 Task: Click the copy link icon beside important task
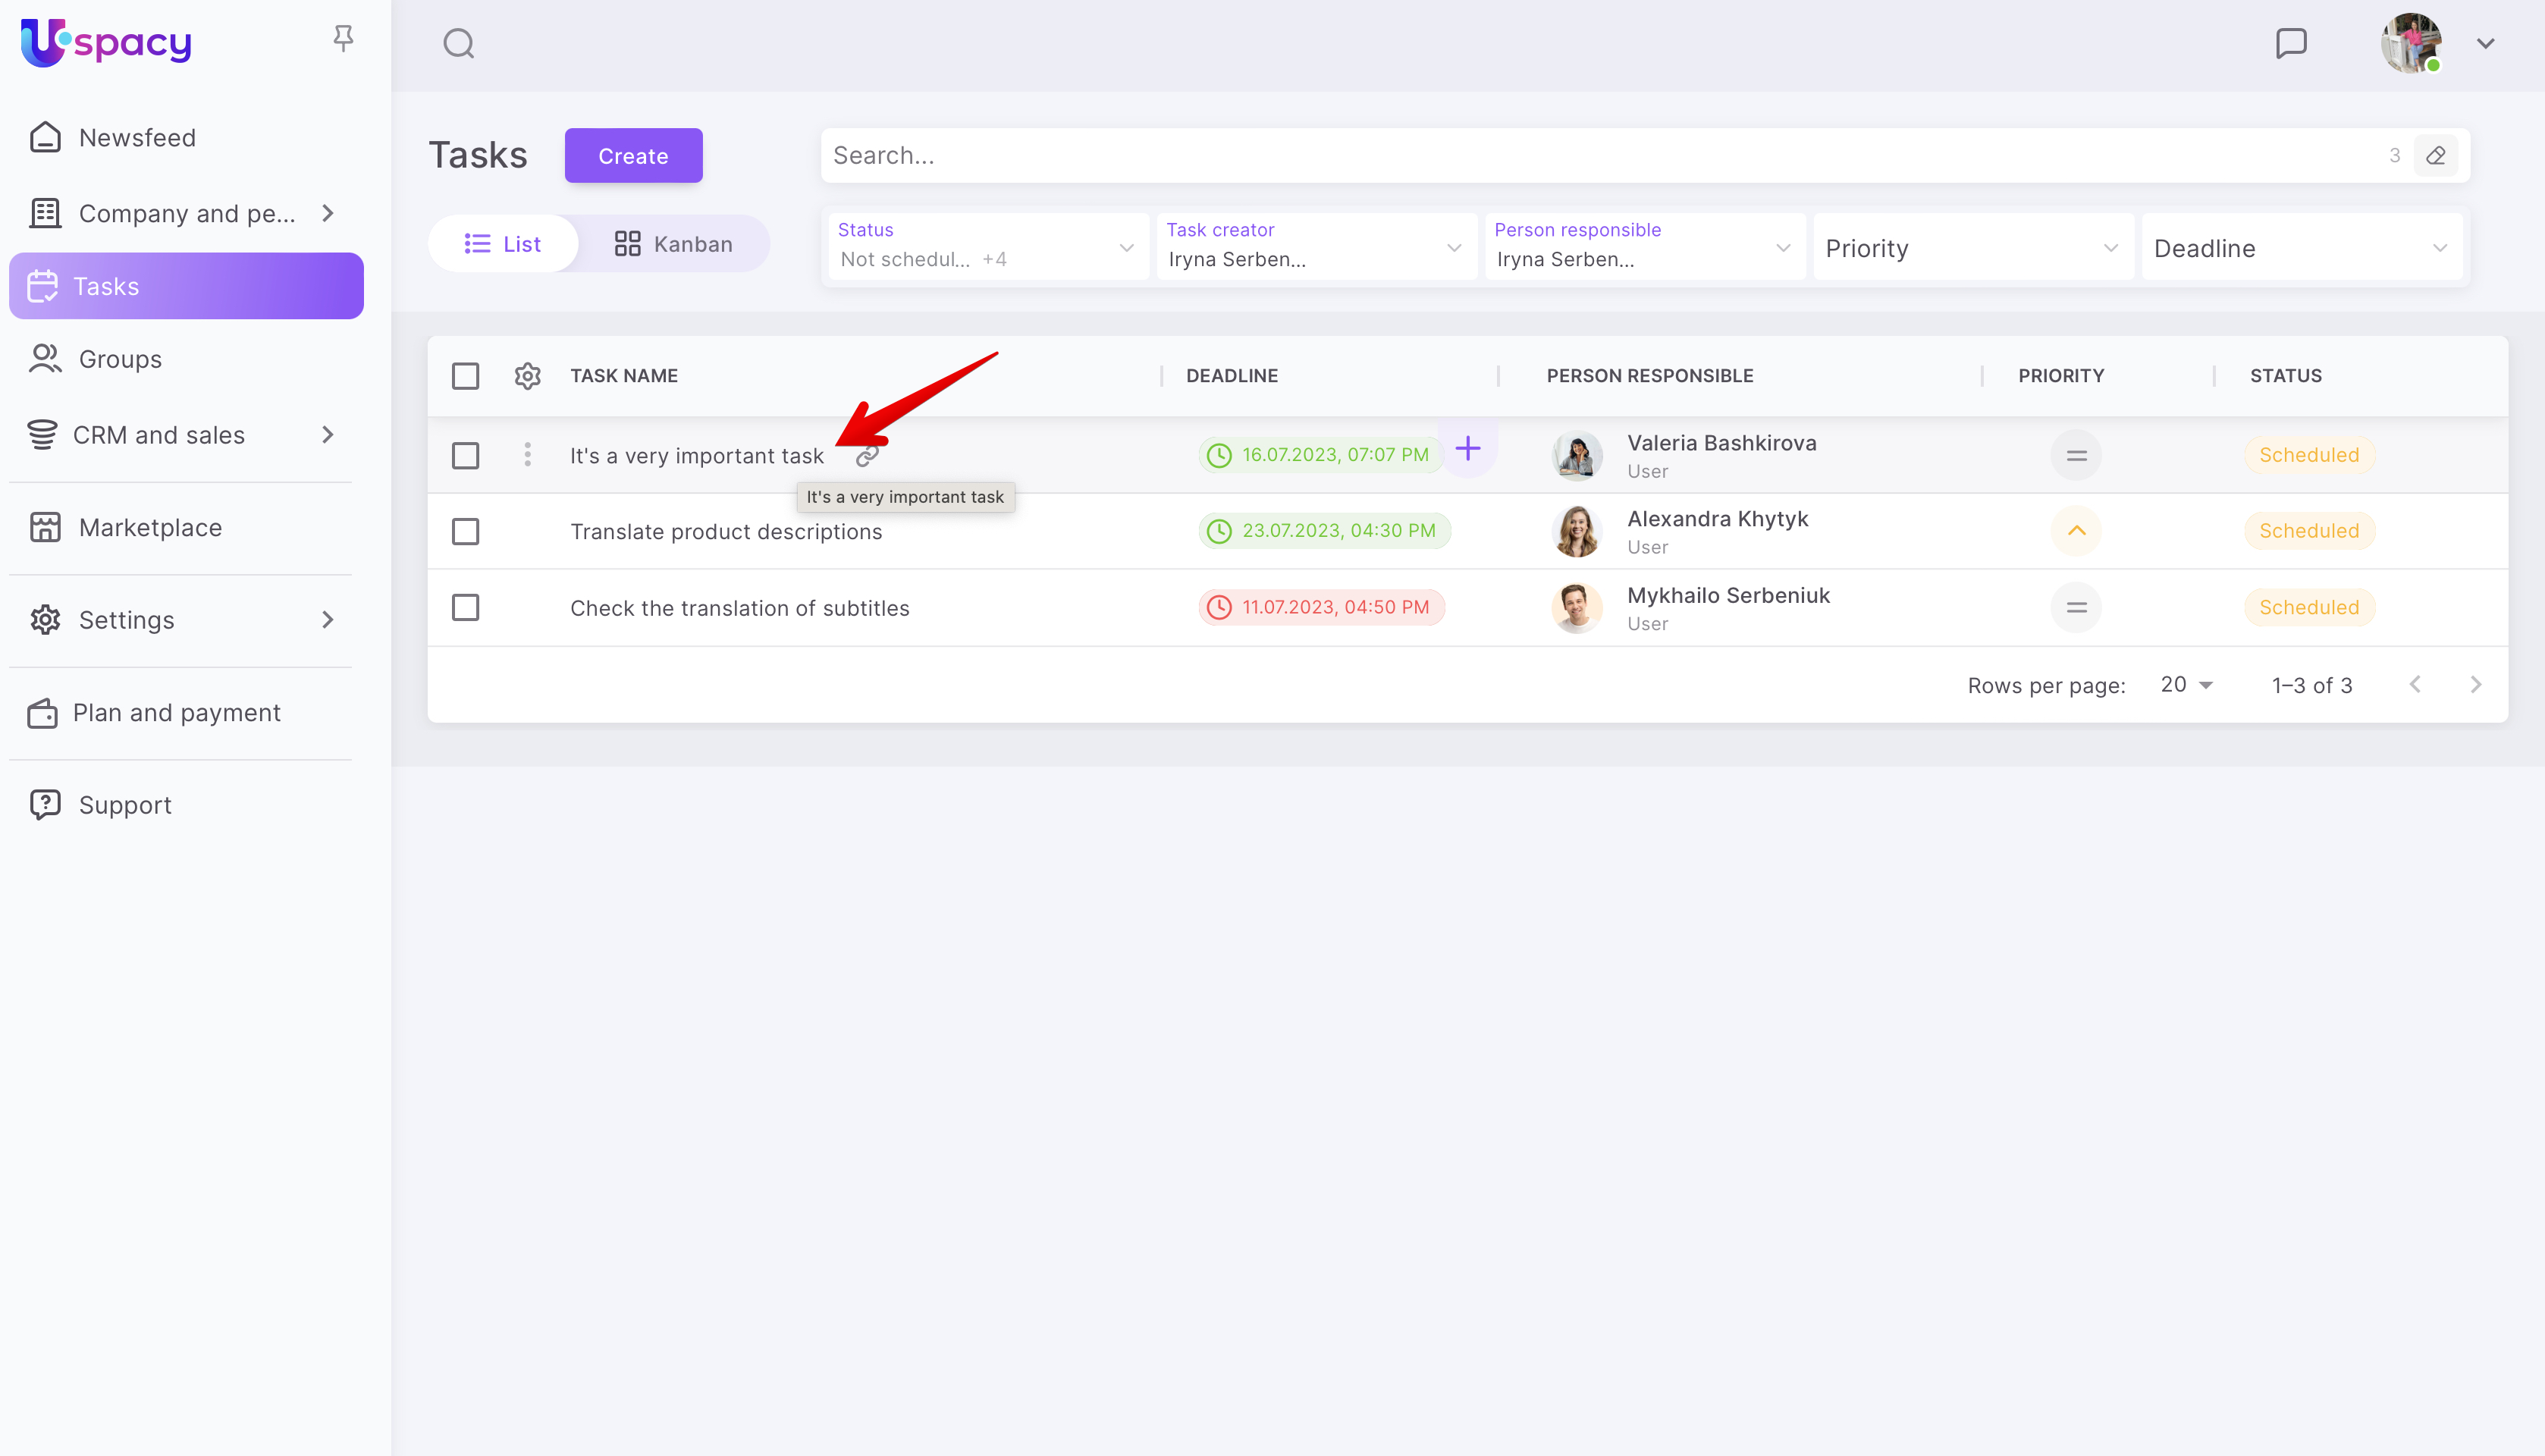coord(867,456)
